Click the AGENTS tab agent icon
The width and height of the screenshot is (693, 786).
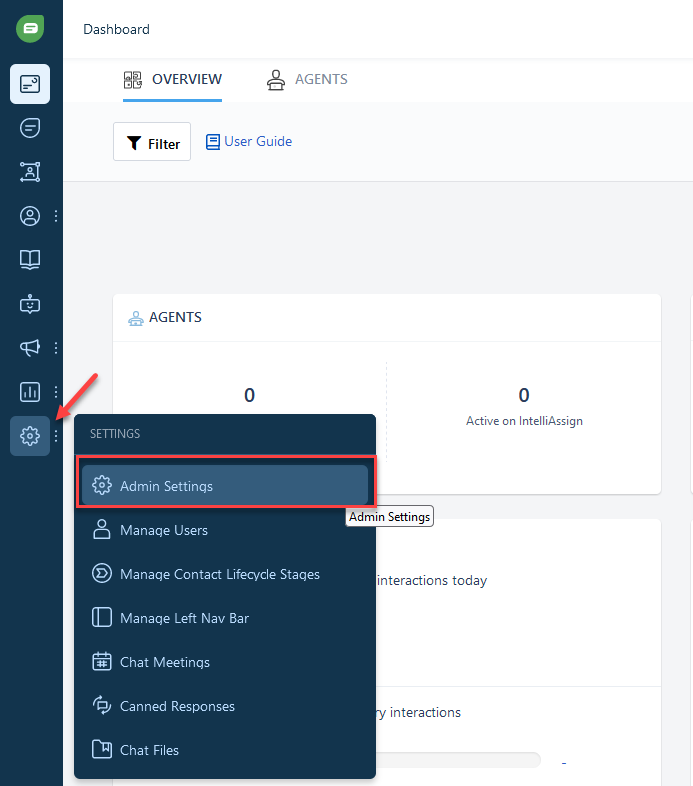(x=276, y=80)
